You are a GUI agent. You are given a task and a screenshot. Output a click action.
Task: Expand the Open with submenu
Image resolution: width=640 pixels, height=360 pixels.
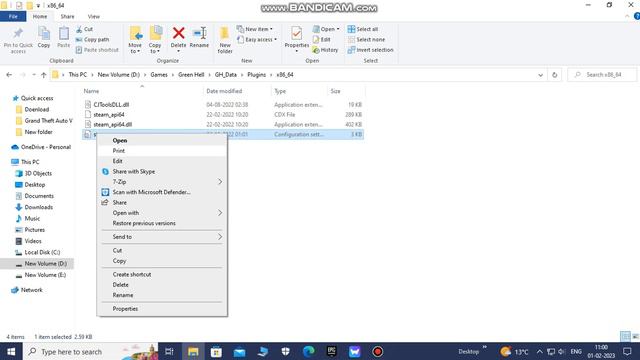(x=162, y=213)
